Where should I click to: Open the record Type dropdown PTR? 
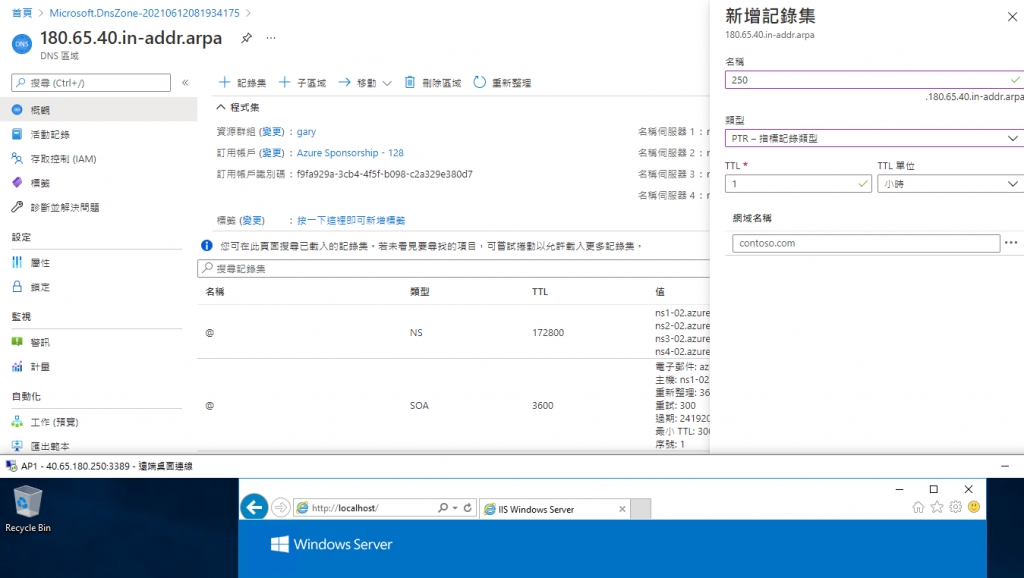point(874,138)
